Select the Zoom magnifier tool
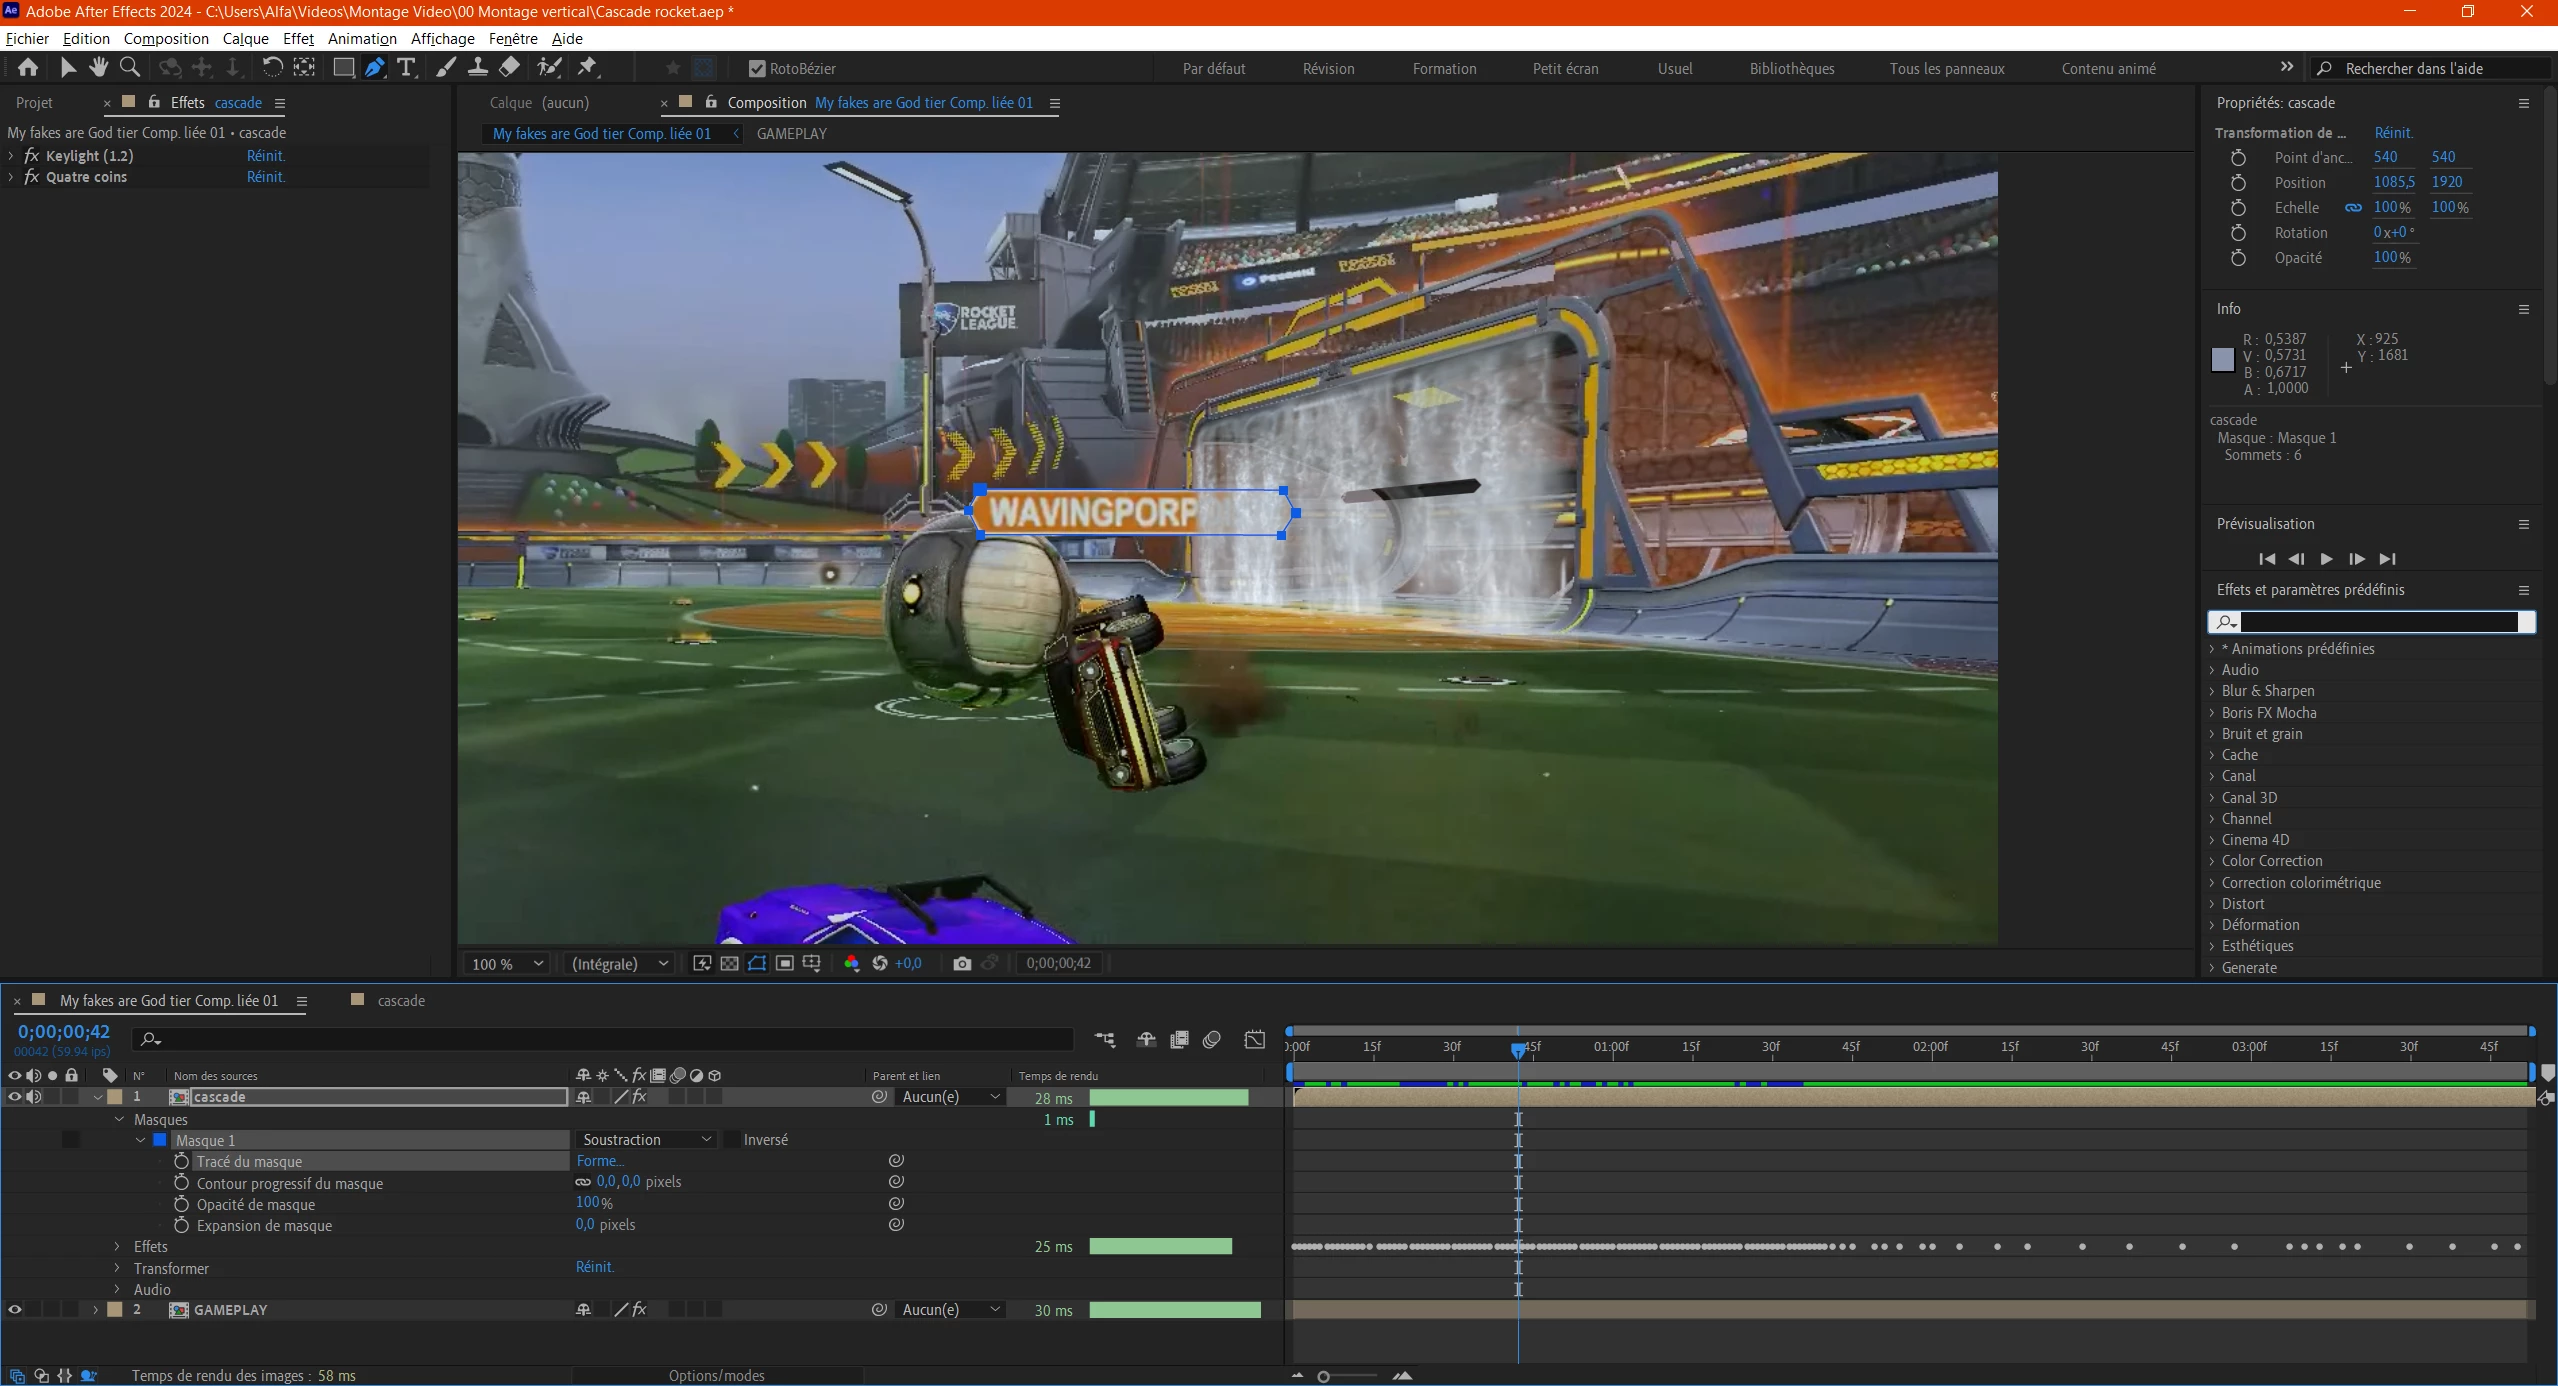This screenshot has width=2558, height=1386. pos(130,67)
